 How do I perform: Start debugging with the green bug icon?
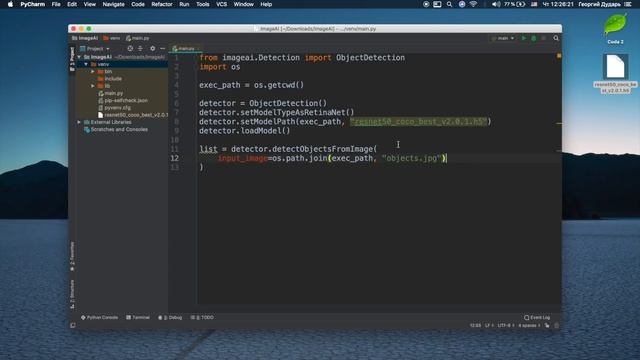(533, 38)
